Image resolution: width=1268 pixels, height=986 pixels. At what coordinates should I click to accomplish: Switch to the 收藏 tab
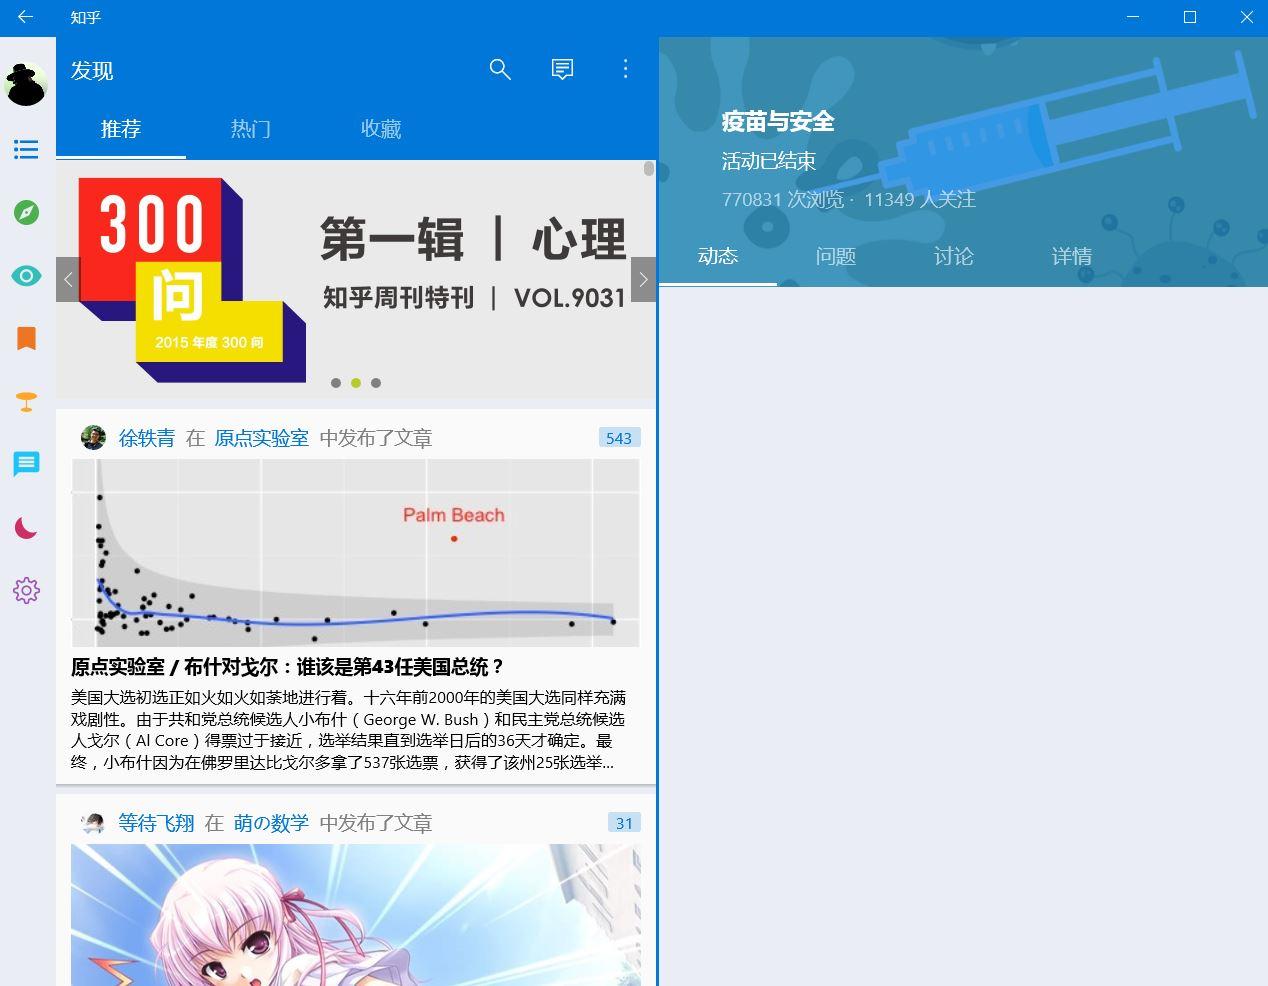(381, 129)
